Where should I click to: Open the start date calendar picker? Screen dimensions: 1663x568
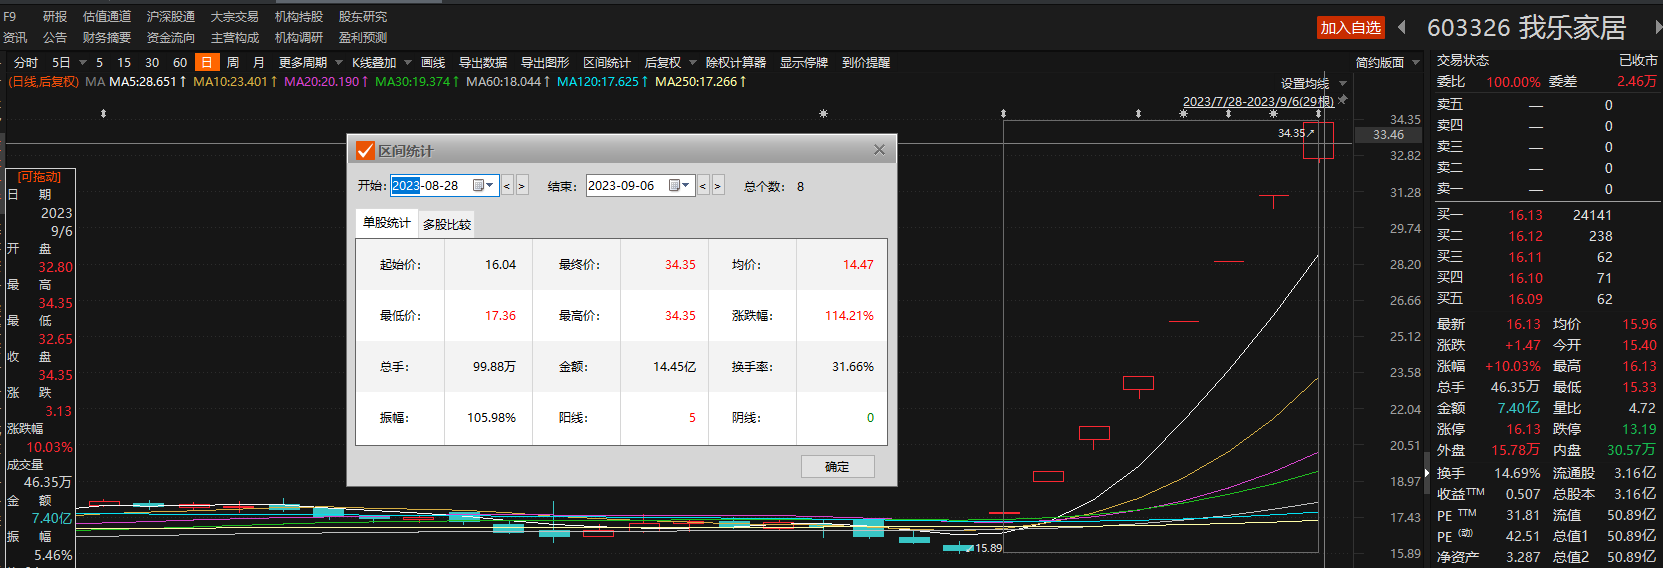[x=483, y=186]
